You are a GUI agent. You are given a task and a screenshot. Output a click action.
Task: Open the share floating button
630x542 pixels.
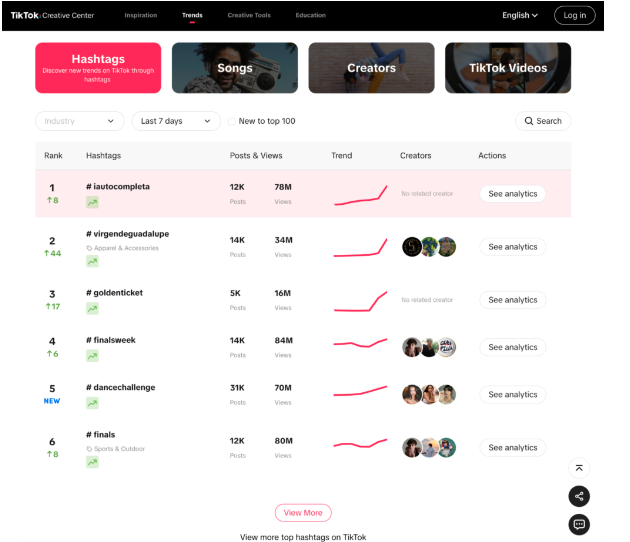tap(579, 496)
